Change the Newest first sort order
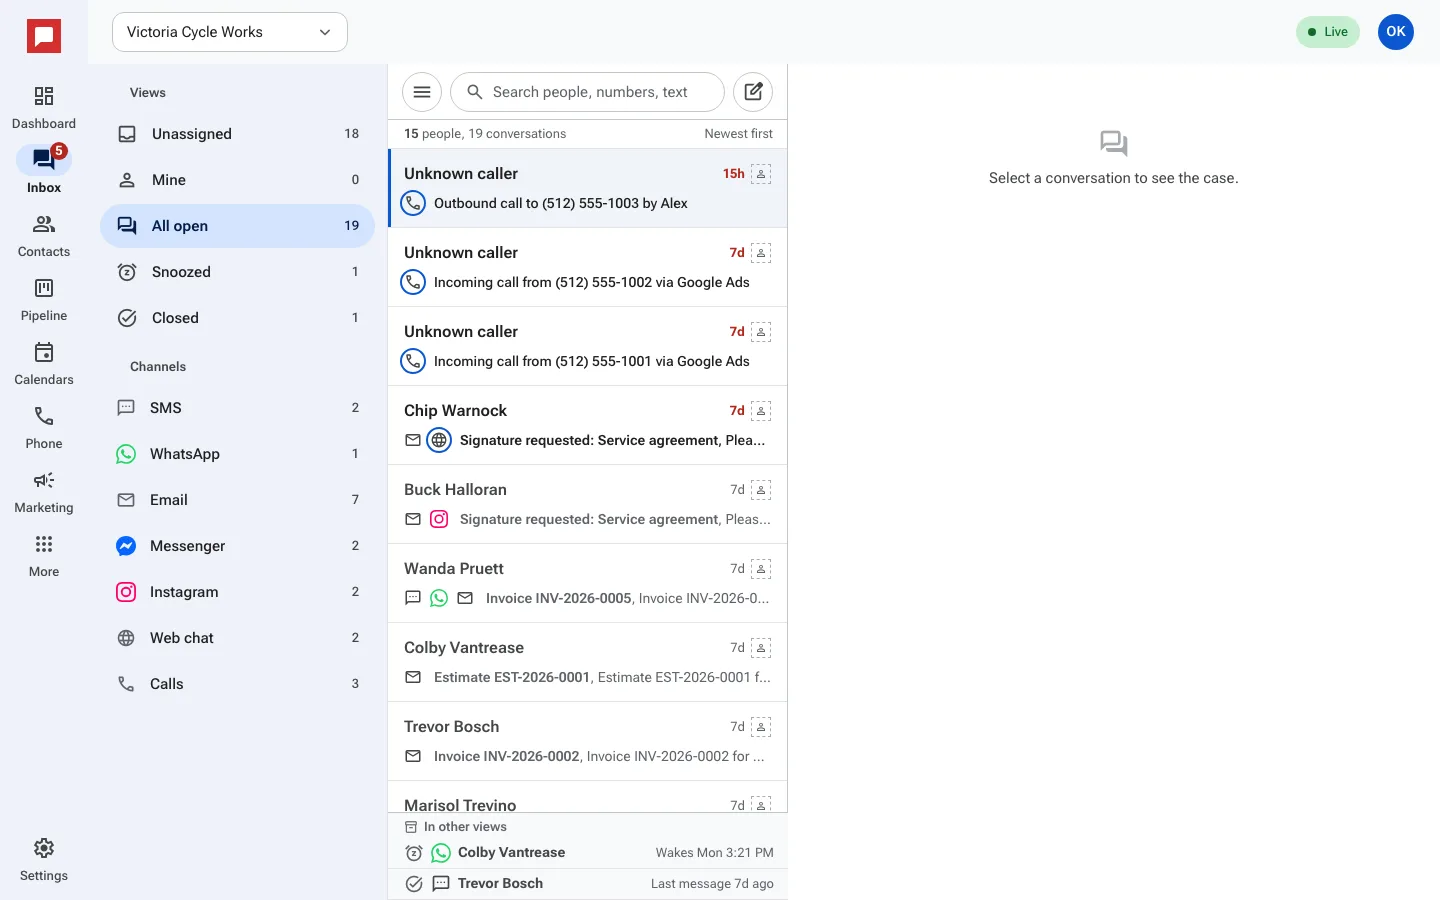 (x=738, y=134)
